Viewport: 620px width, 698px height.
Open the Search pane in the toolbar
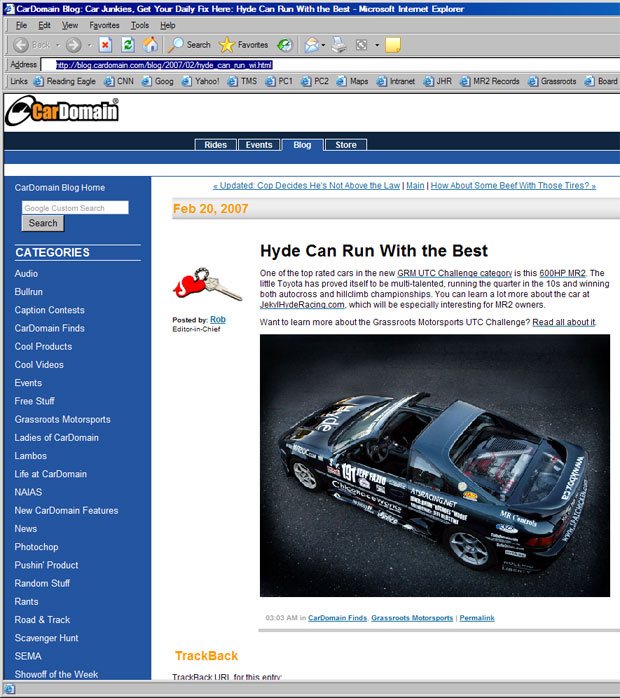[189, 45]
